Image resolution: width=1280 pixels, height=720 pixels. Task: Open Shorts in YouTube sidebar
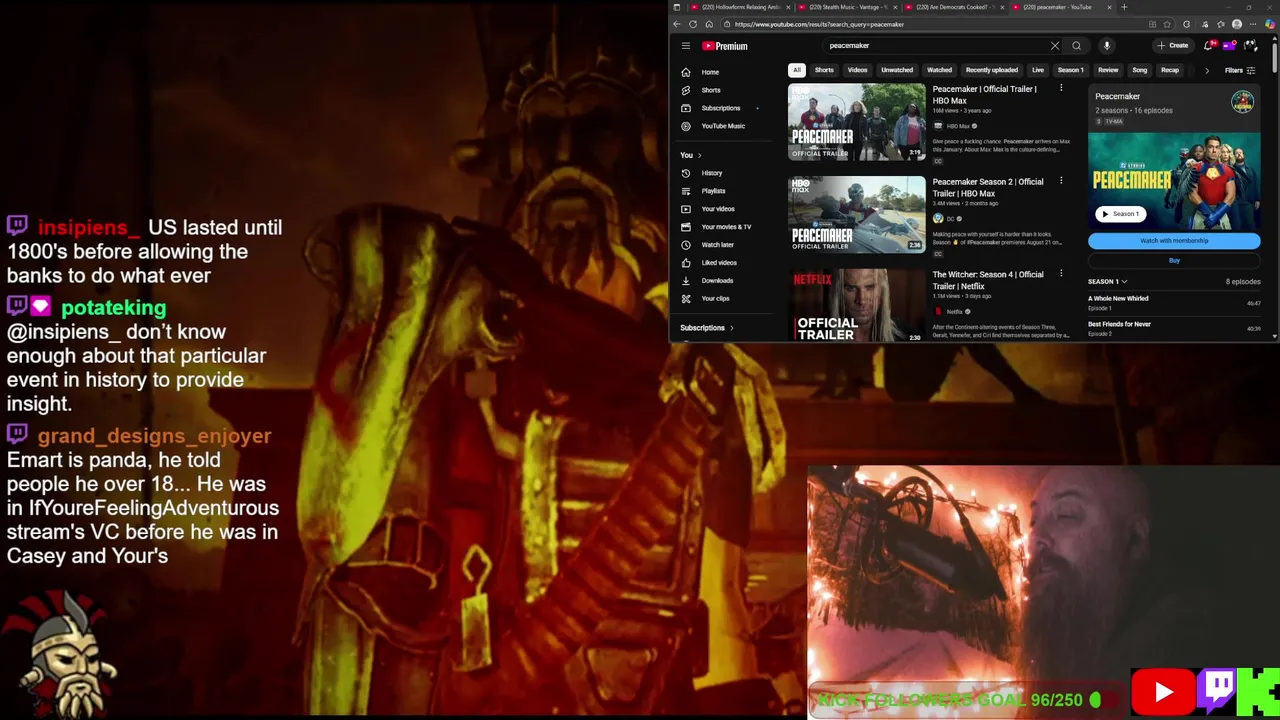click(x=711, y=90)
